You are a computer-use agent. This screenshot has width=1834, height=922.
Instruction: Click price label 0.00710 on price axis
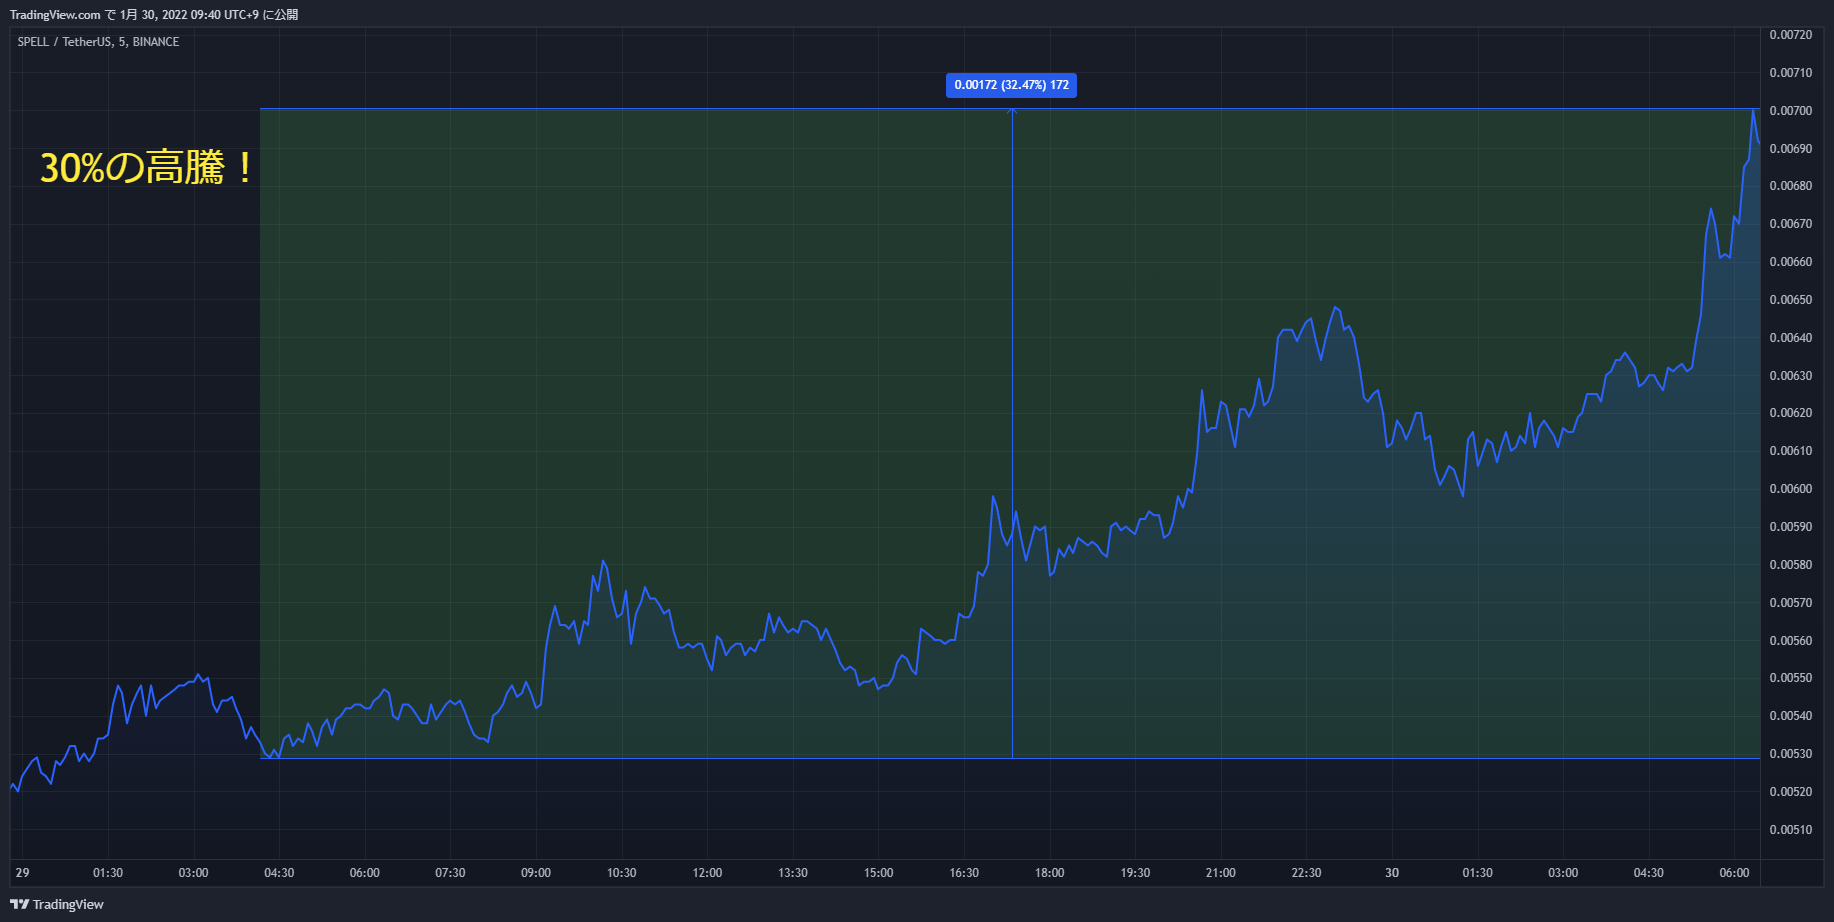[1790, 73]
